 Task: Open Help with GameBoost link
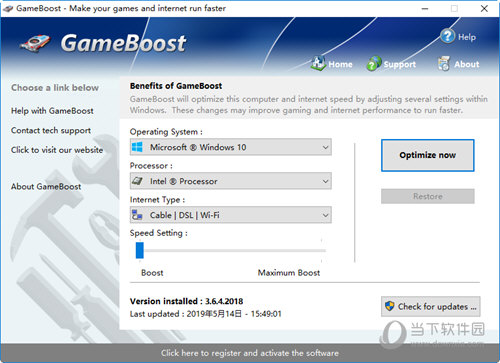tap(52, 111)
